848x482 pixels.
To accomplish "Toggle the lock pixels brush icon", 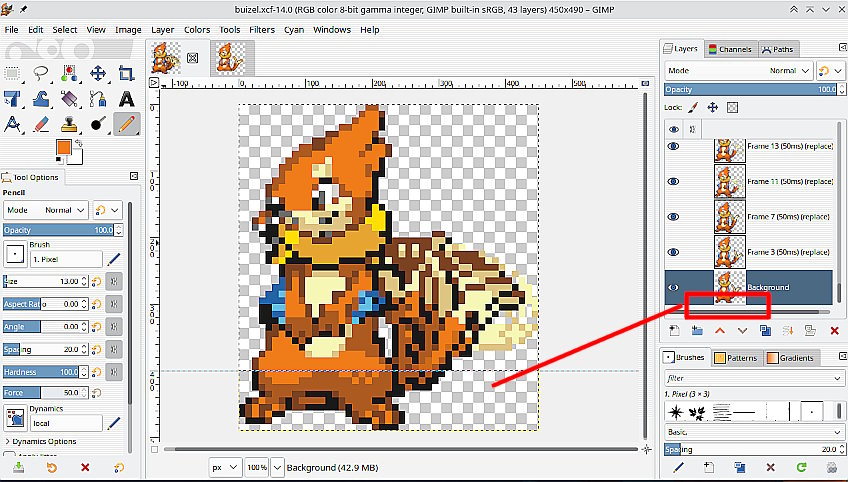I will pyautogui.click(x=693, y=108).
